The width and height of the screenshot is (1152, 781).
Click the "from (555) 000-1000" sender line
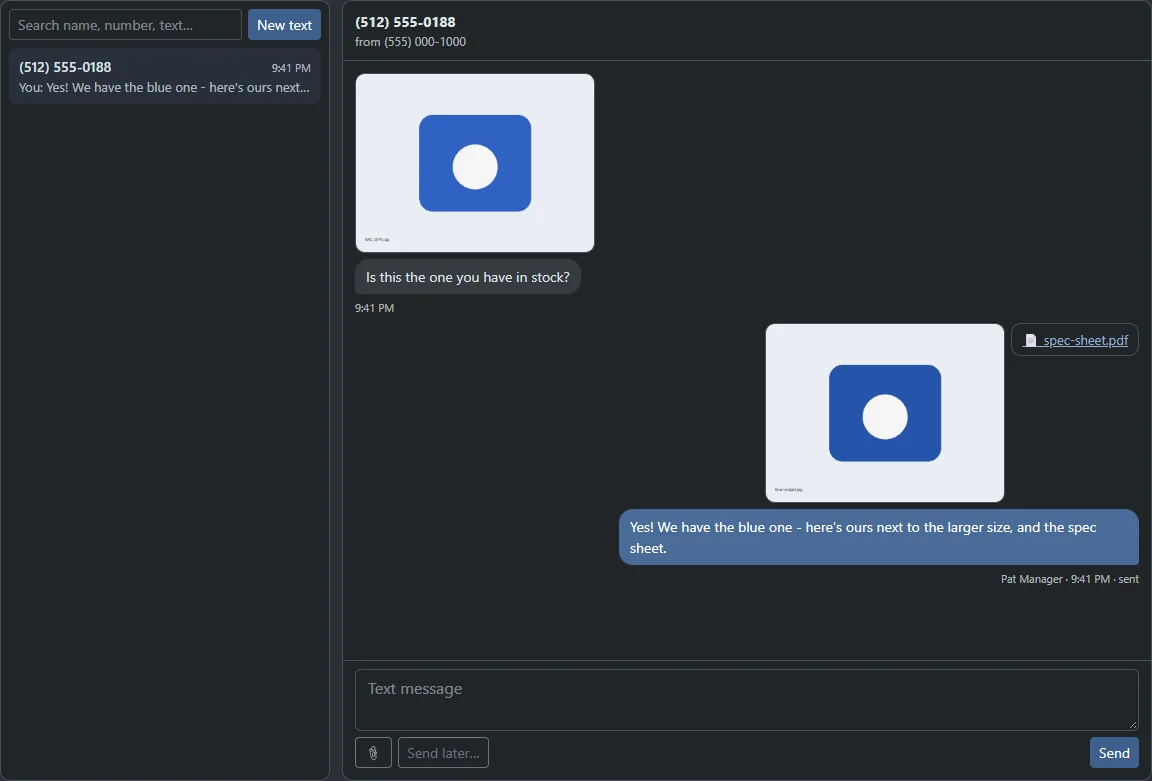[x=410, y=42]
